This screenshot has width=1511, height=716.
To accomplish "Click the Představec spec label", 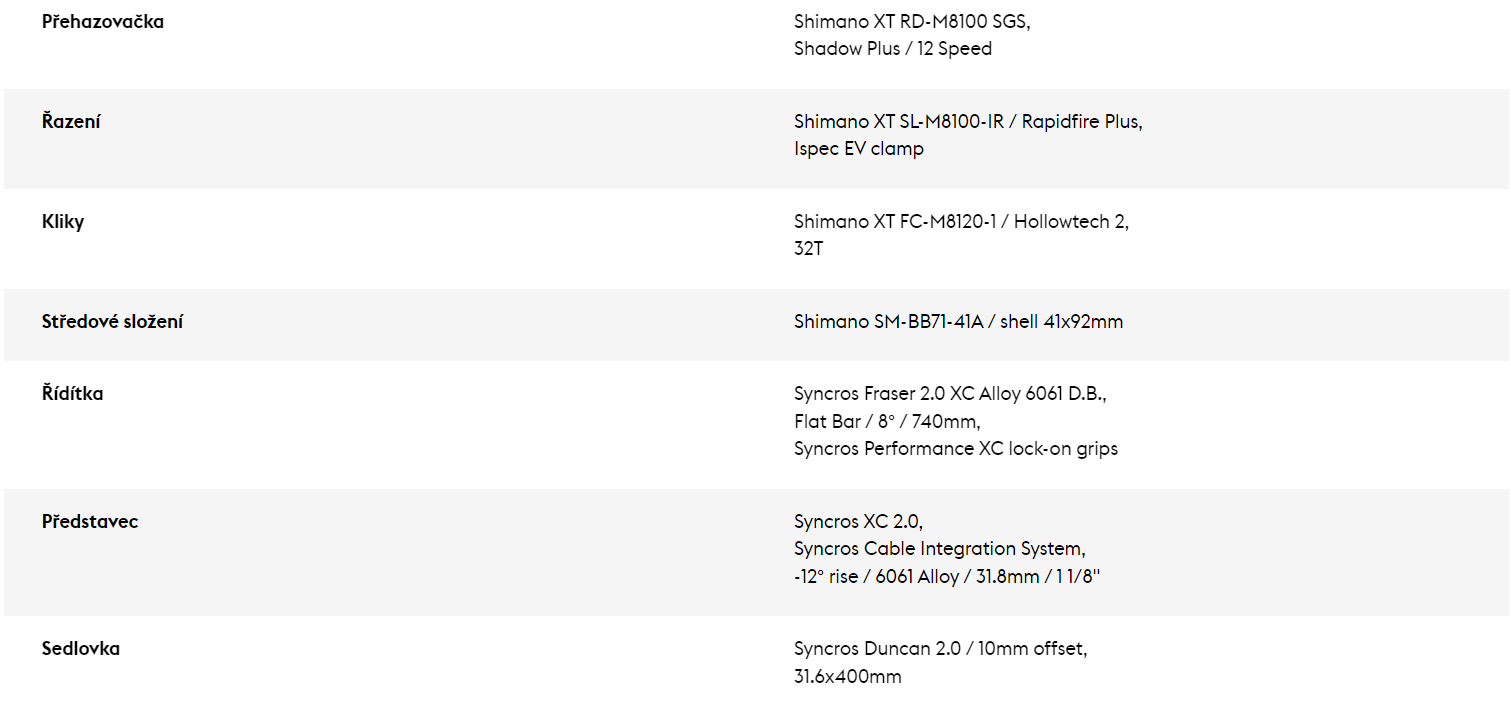I will pos(90,522).
